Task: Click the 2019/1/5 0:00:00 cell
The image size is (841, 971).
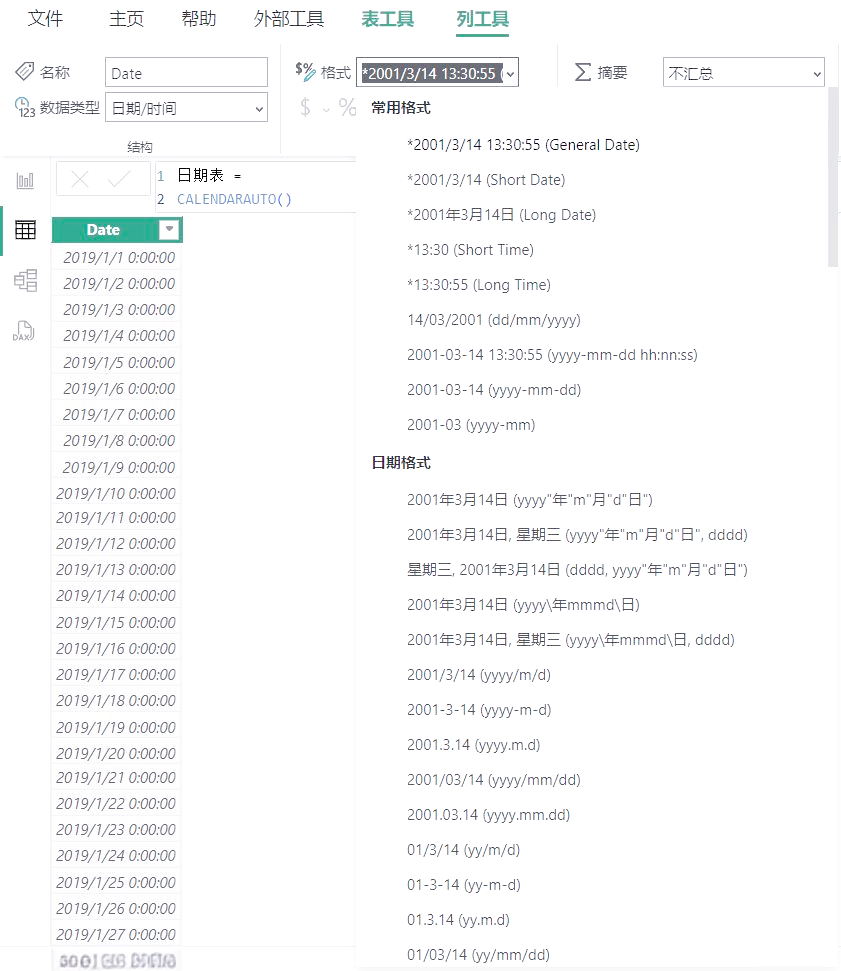Action: 116,362
